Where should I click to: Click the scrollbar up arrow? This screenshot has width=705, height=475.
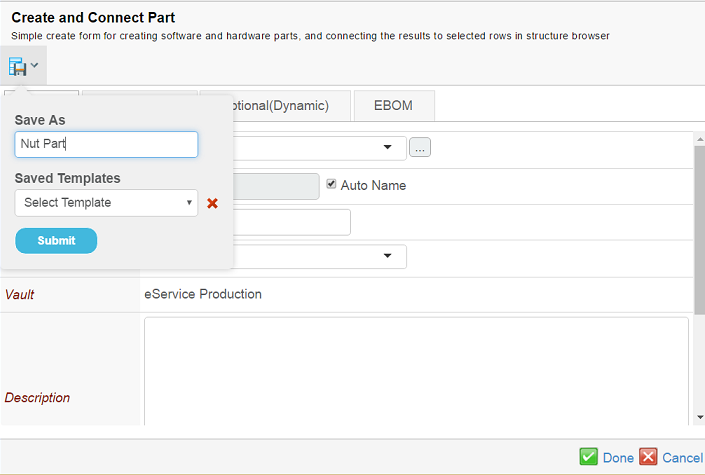[698, 139]
